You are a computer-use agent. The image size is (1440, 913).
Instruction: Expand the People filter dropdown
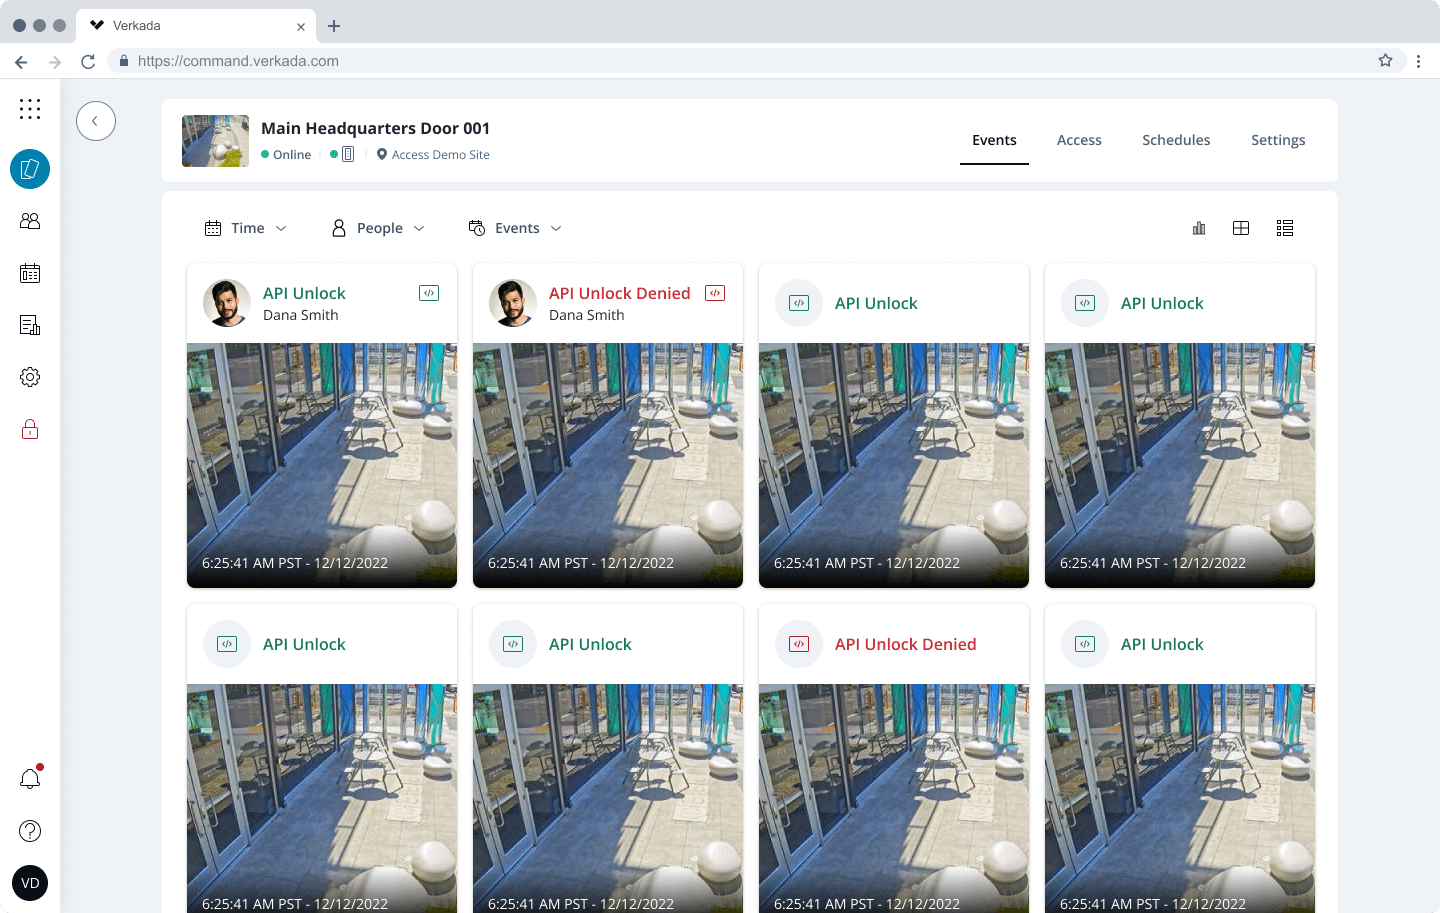[x=378, y=228]
